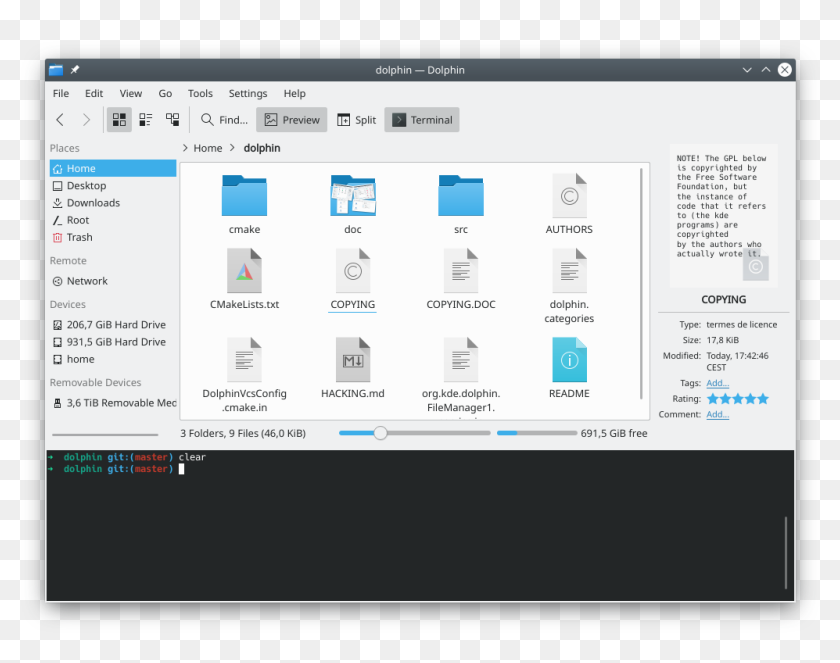Open the File menu
The height and width of the screenshot is (663, 840).
(61, 93)
